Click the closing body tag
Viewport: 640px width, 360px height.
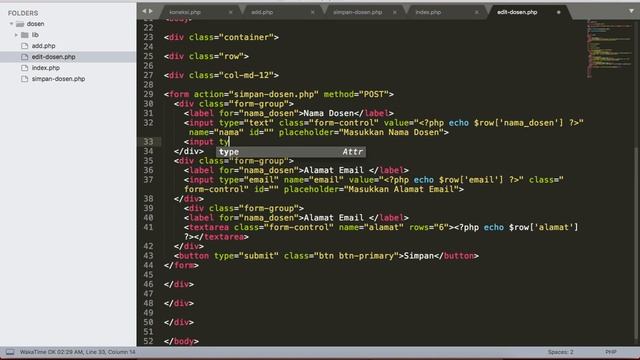[181, 341]
